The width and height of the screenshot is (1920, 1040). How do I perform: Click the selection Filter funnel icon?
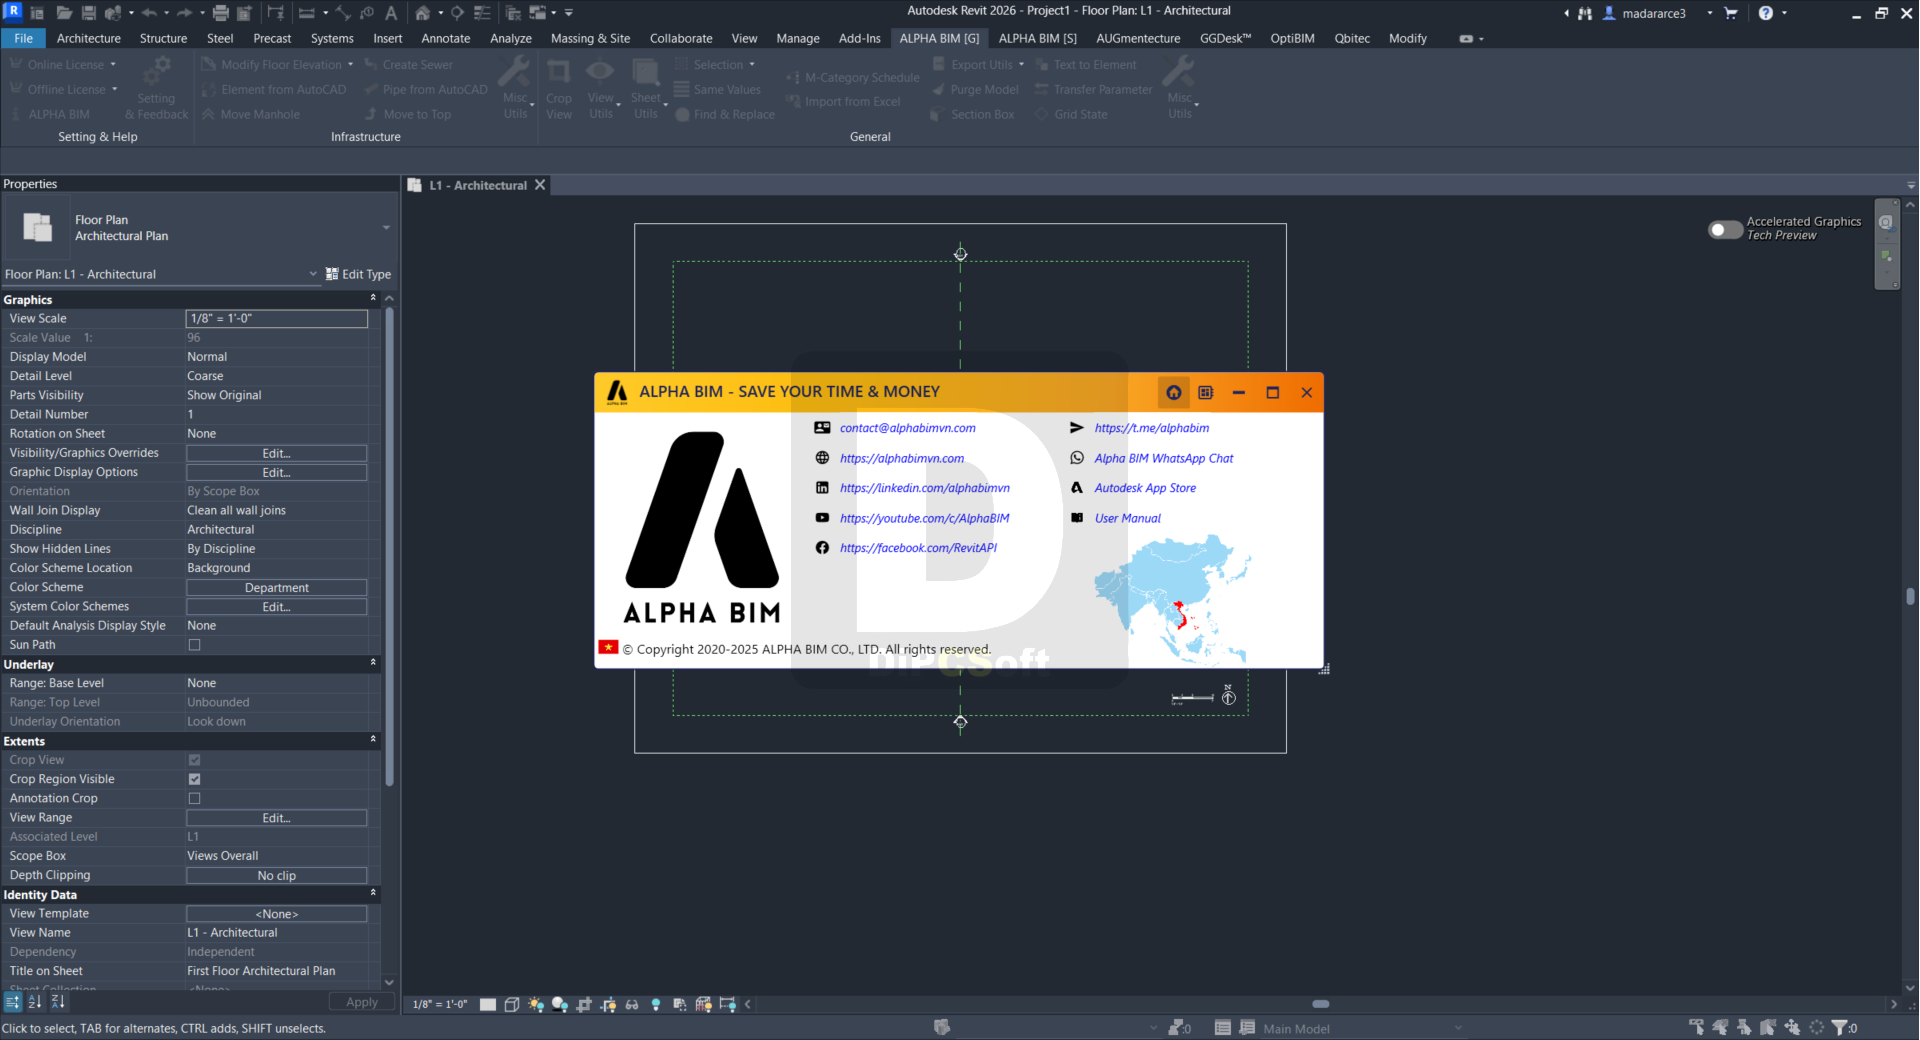tap(1840, 1027)
